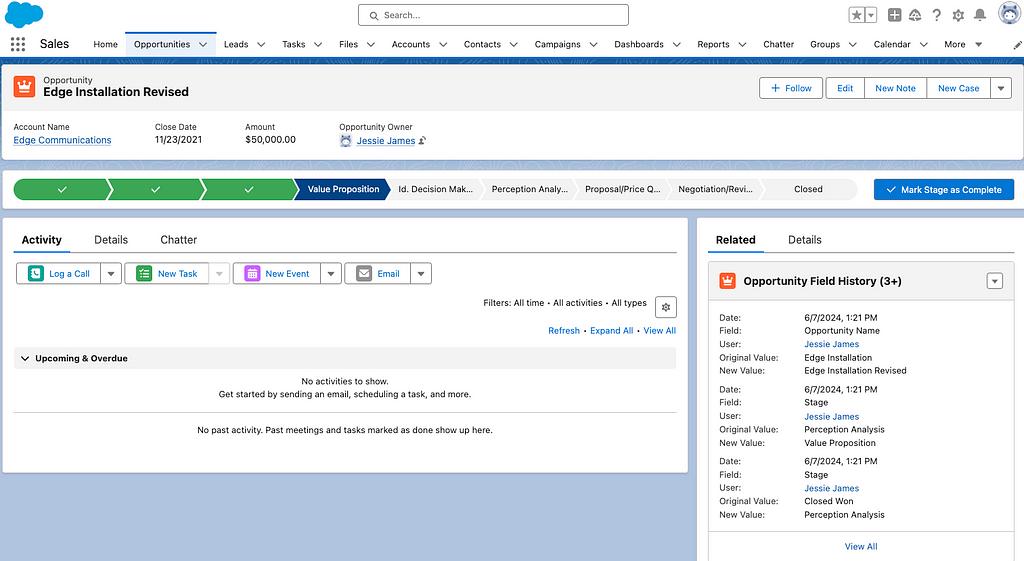Image resolution: width=1024 pixels, height=561 pixels.
Task: Open the Help question mark icon
Action: pyautogui.click(x=937, y=15)
